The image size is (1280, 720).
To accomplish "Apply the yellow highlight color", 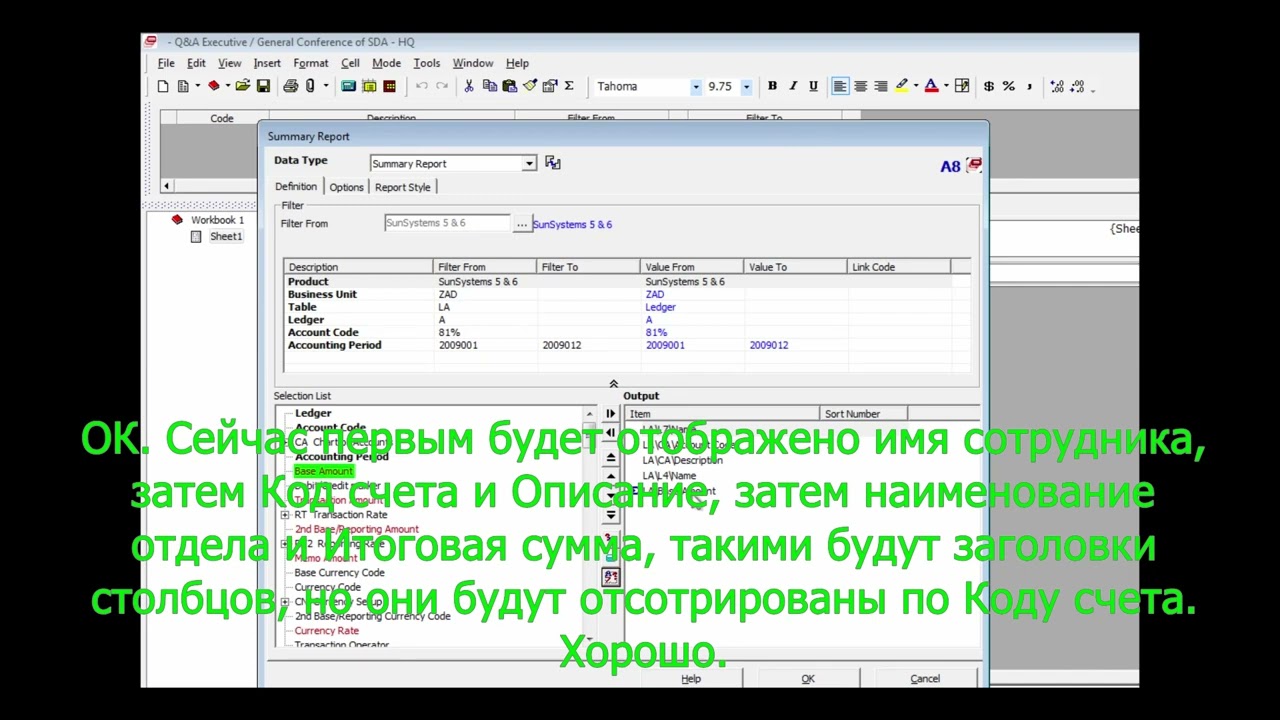I will (901, 86).
